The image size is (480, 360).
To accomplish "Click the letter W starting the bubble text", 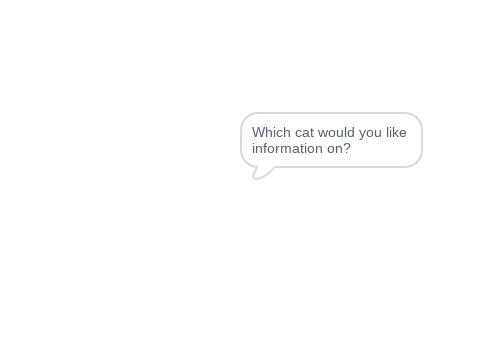I will (x=258, y=132).
